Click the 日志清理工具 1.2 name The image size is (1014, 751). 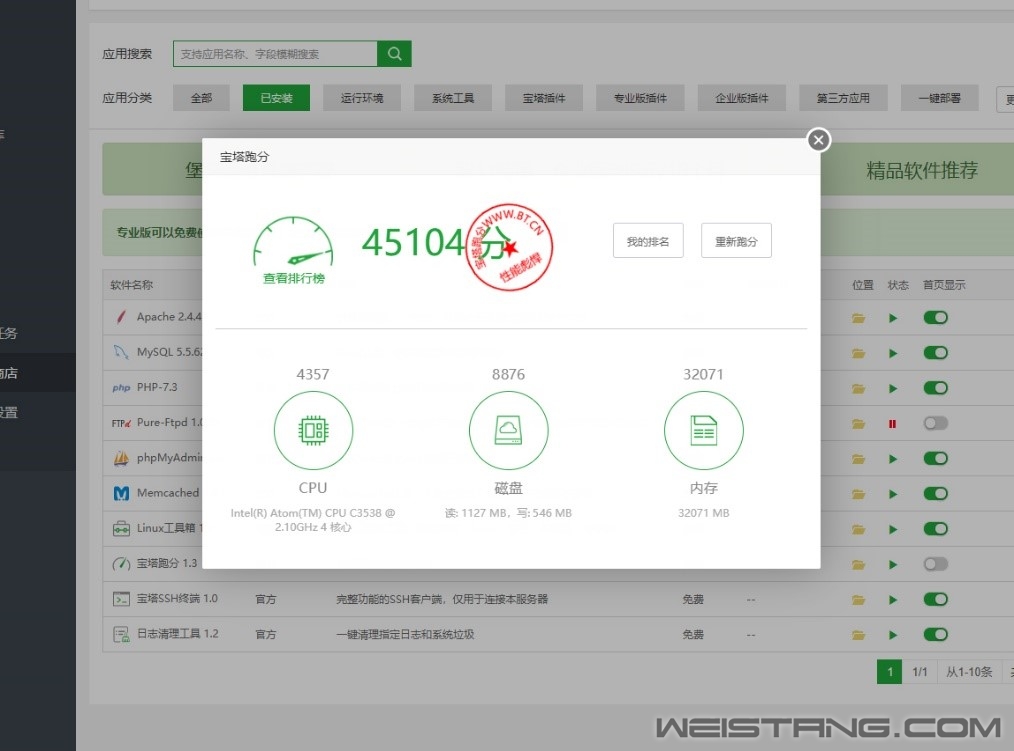(178, 634)
